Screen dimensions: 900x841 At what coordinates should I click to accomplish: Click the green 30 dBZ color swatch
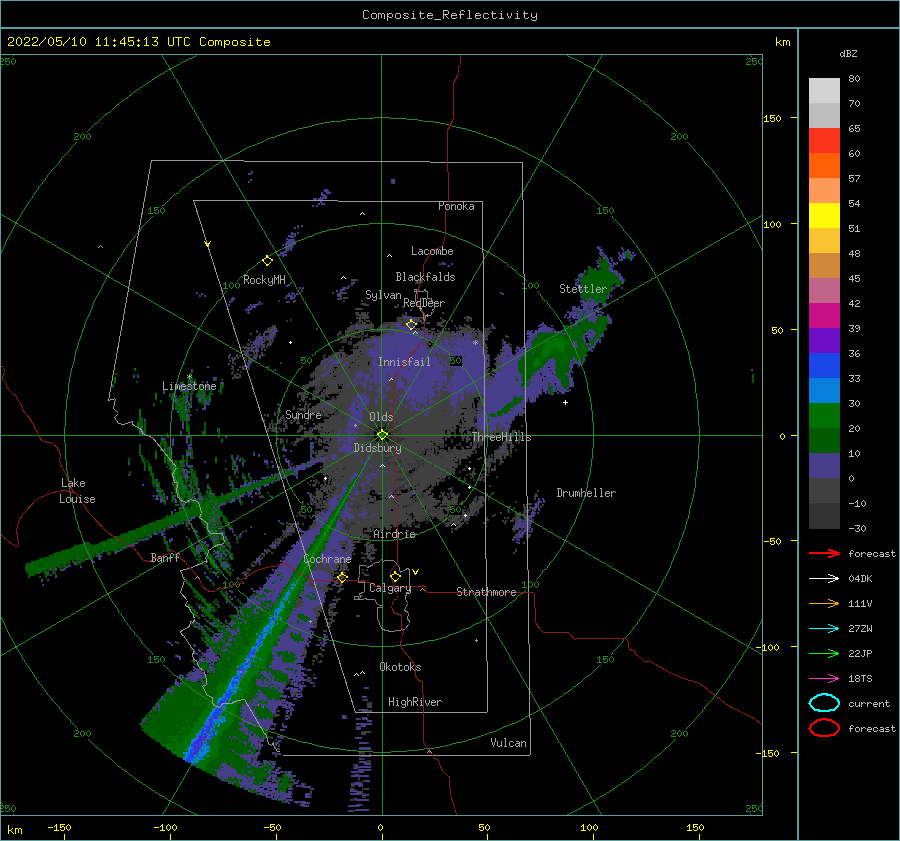(824, 415)
